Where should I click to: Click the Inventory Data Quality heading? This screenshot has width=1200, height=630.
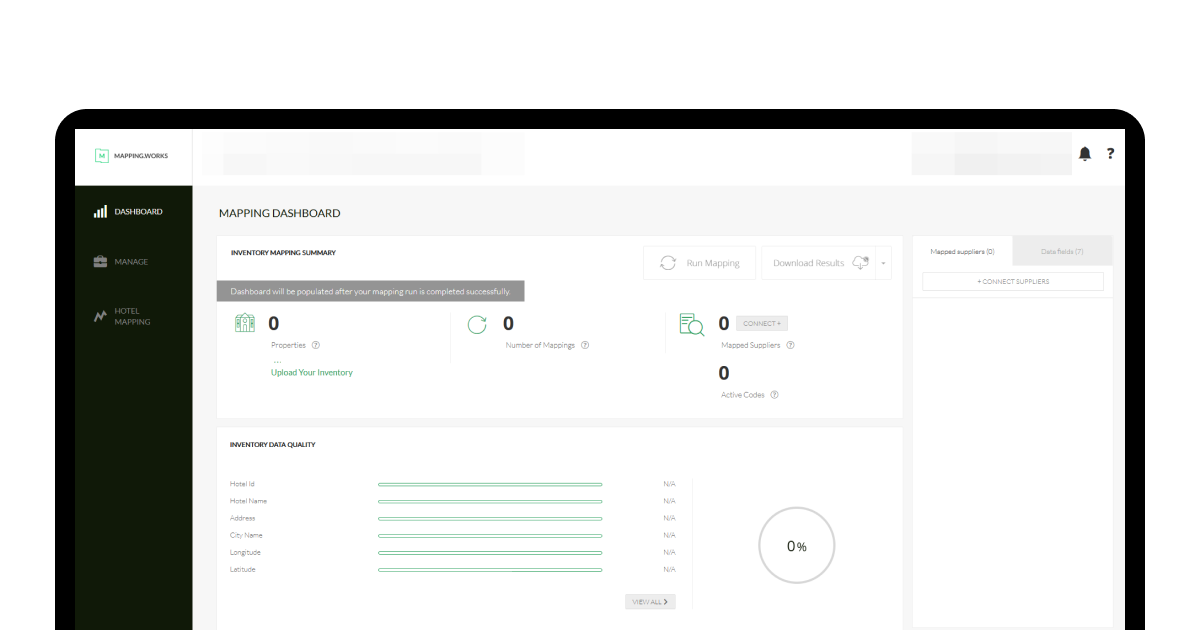273,445
